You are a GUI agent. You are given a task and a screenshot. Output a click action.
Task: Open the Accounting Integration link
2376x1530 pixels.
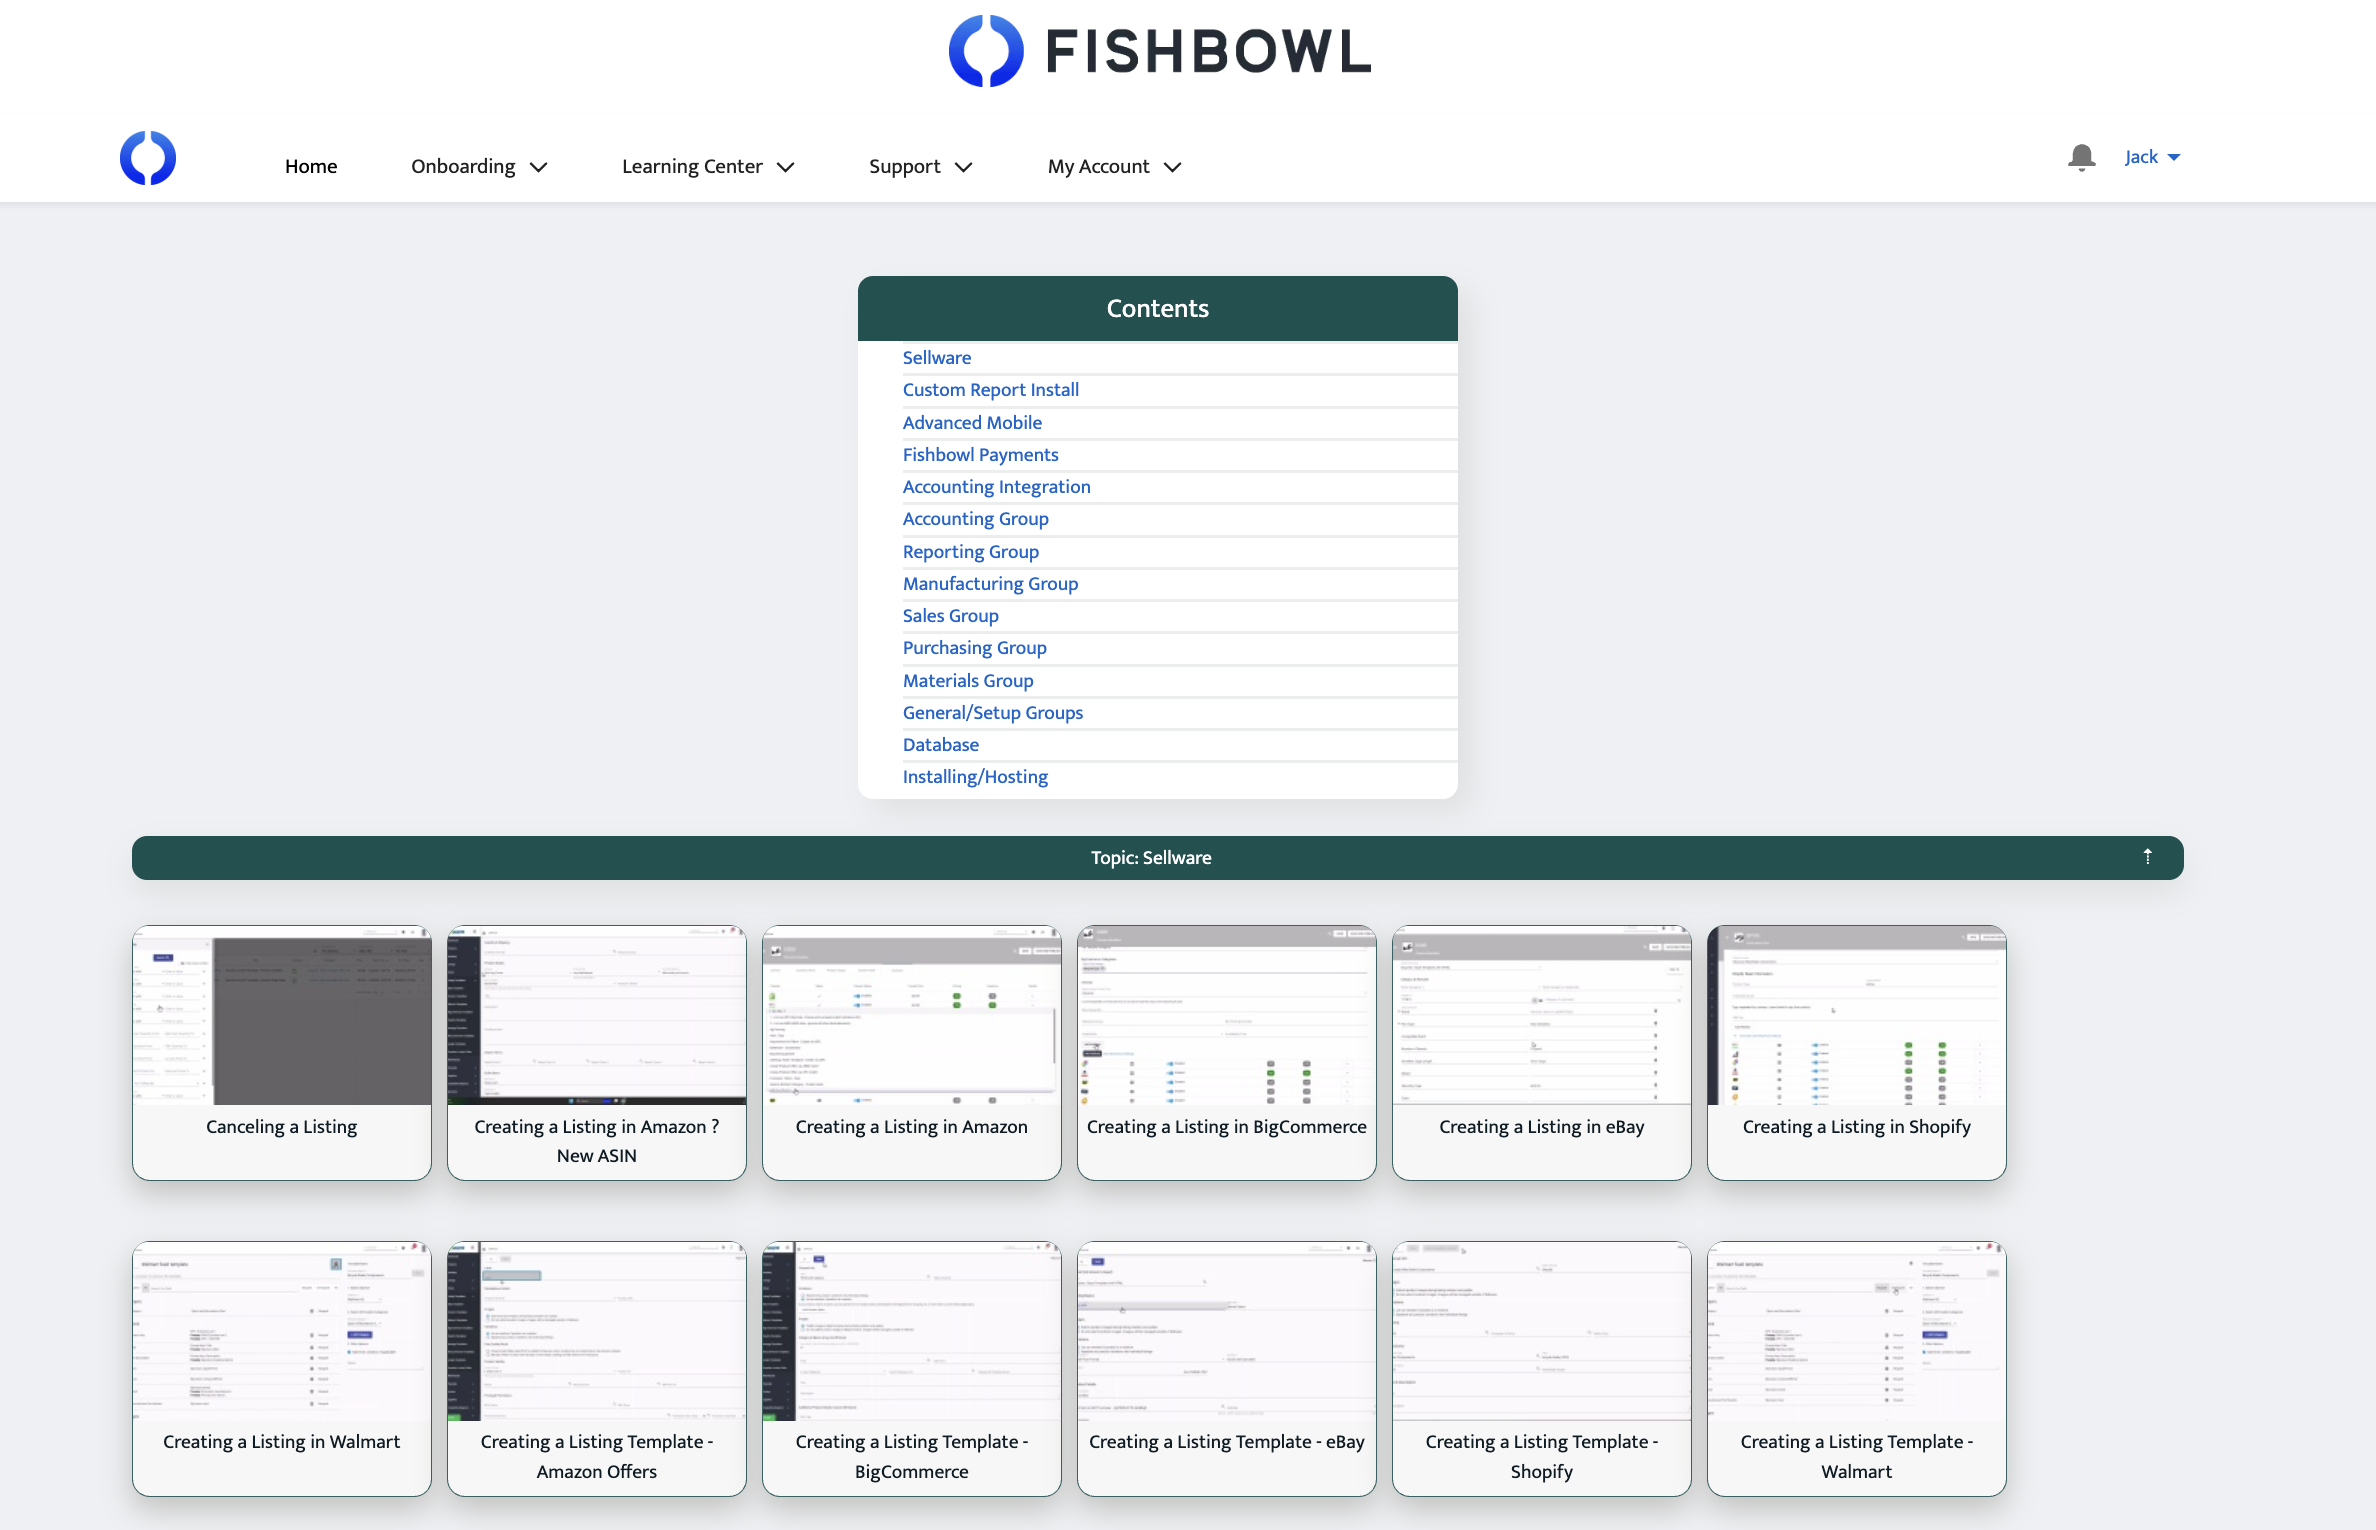coord(996,487)
